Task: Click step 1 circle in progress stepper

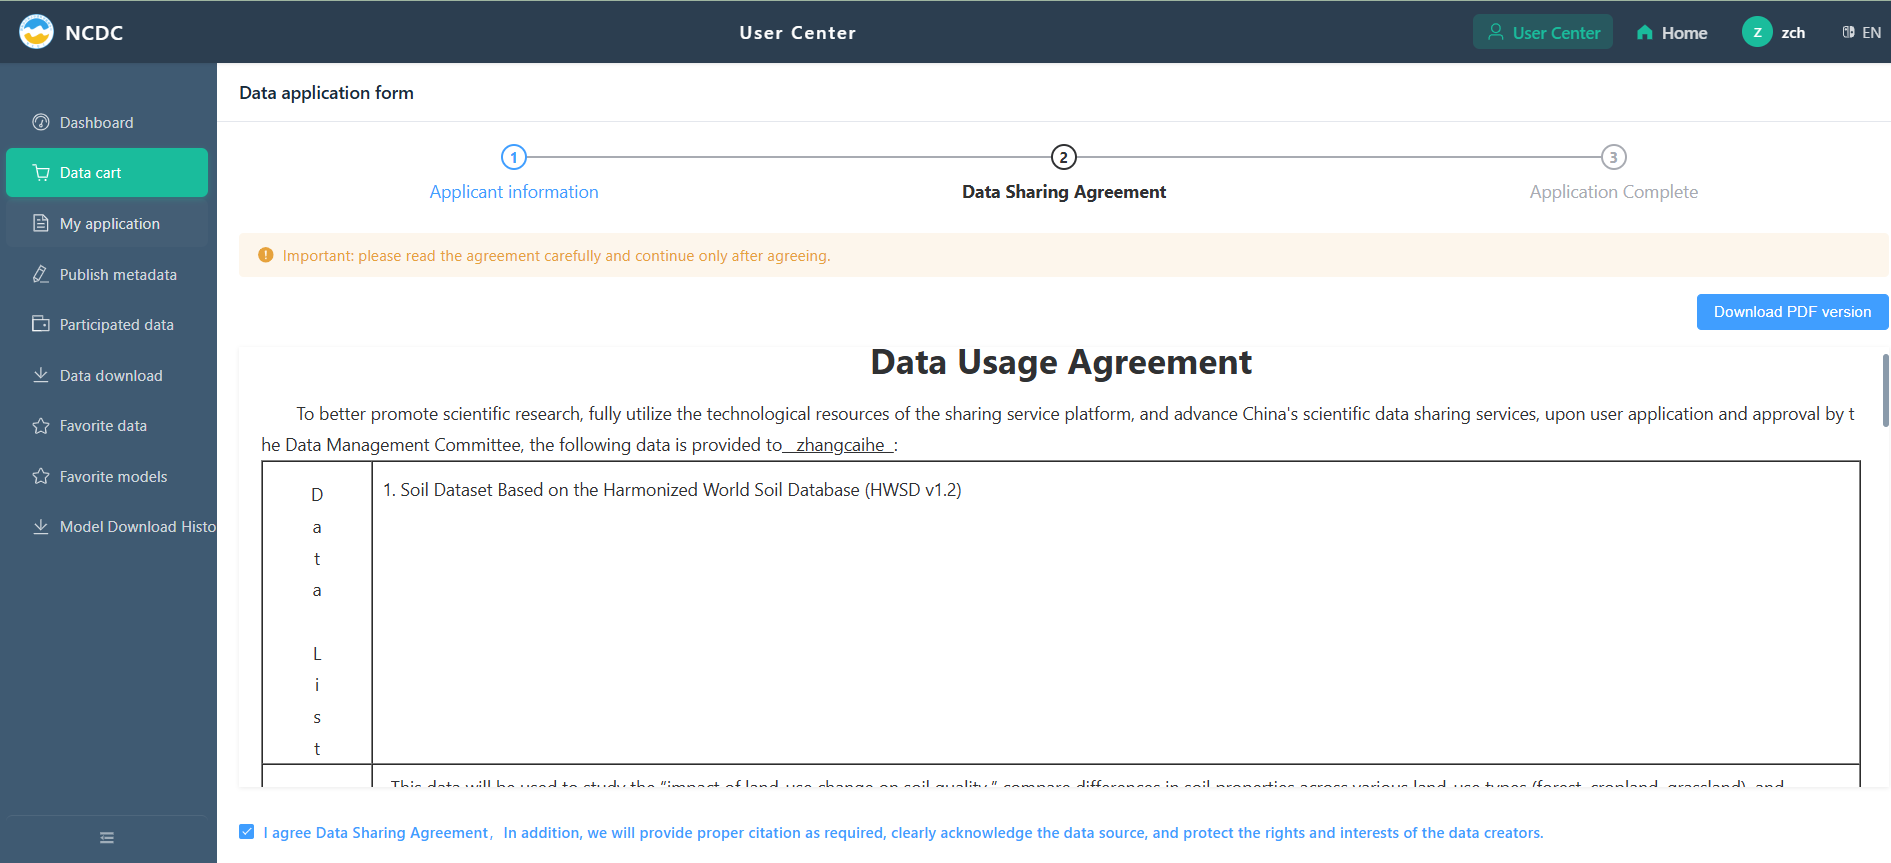Action: pos(514,157)
